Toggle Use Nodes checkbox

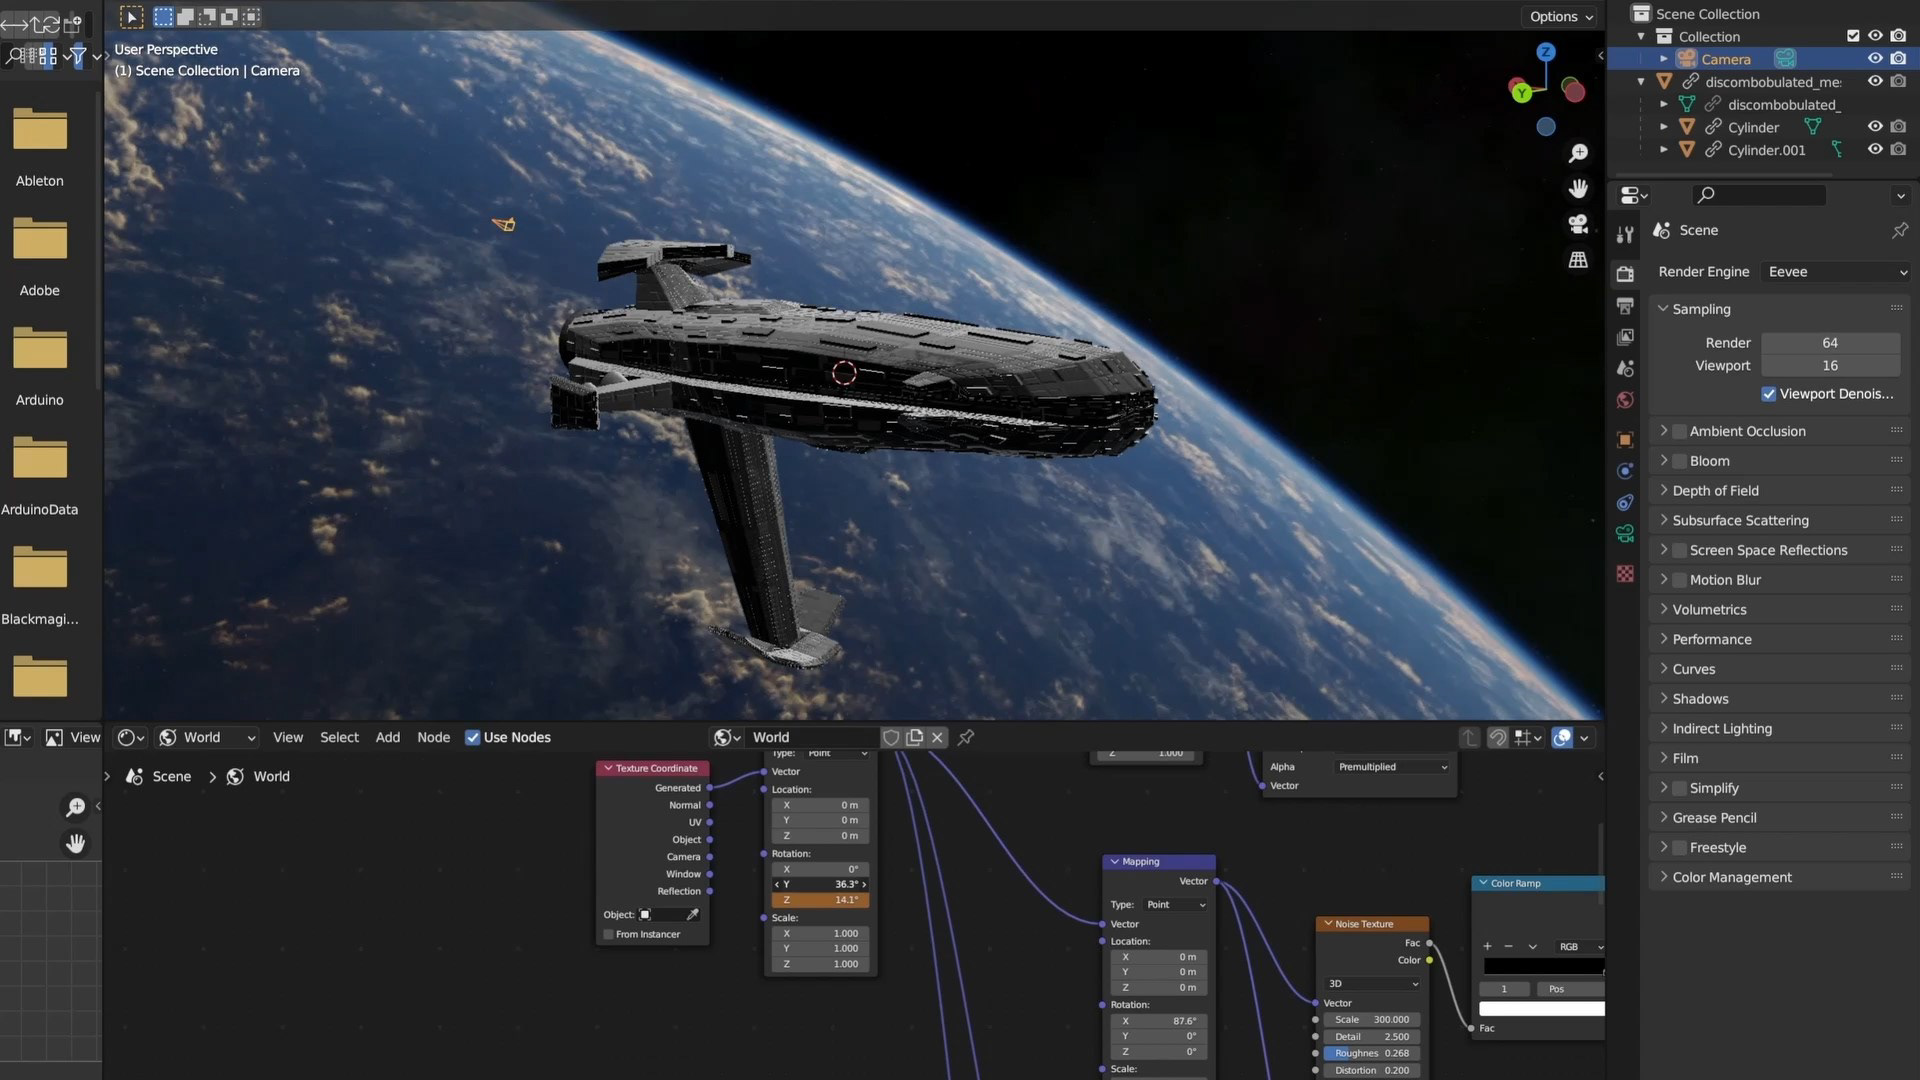click(472, 737)
